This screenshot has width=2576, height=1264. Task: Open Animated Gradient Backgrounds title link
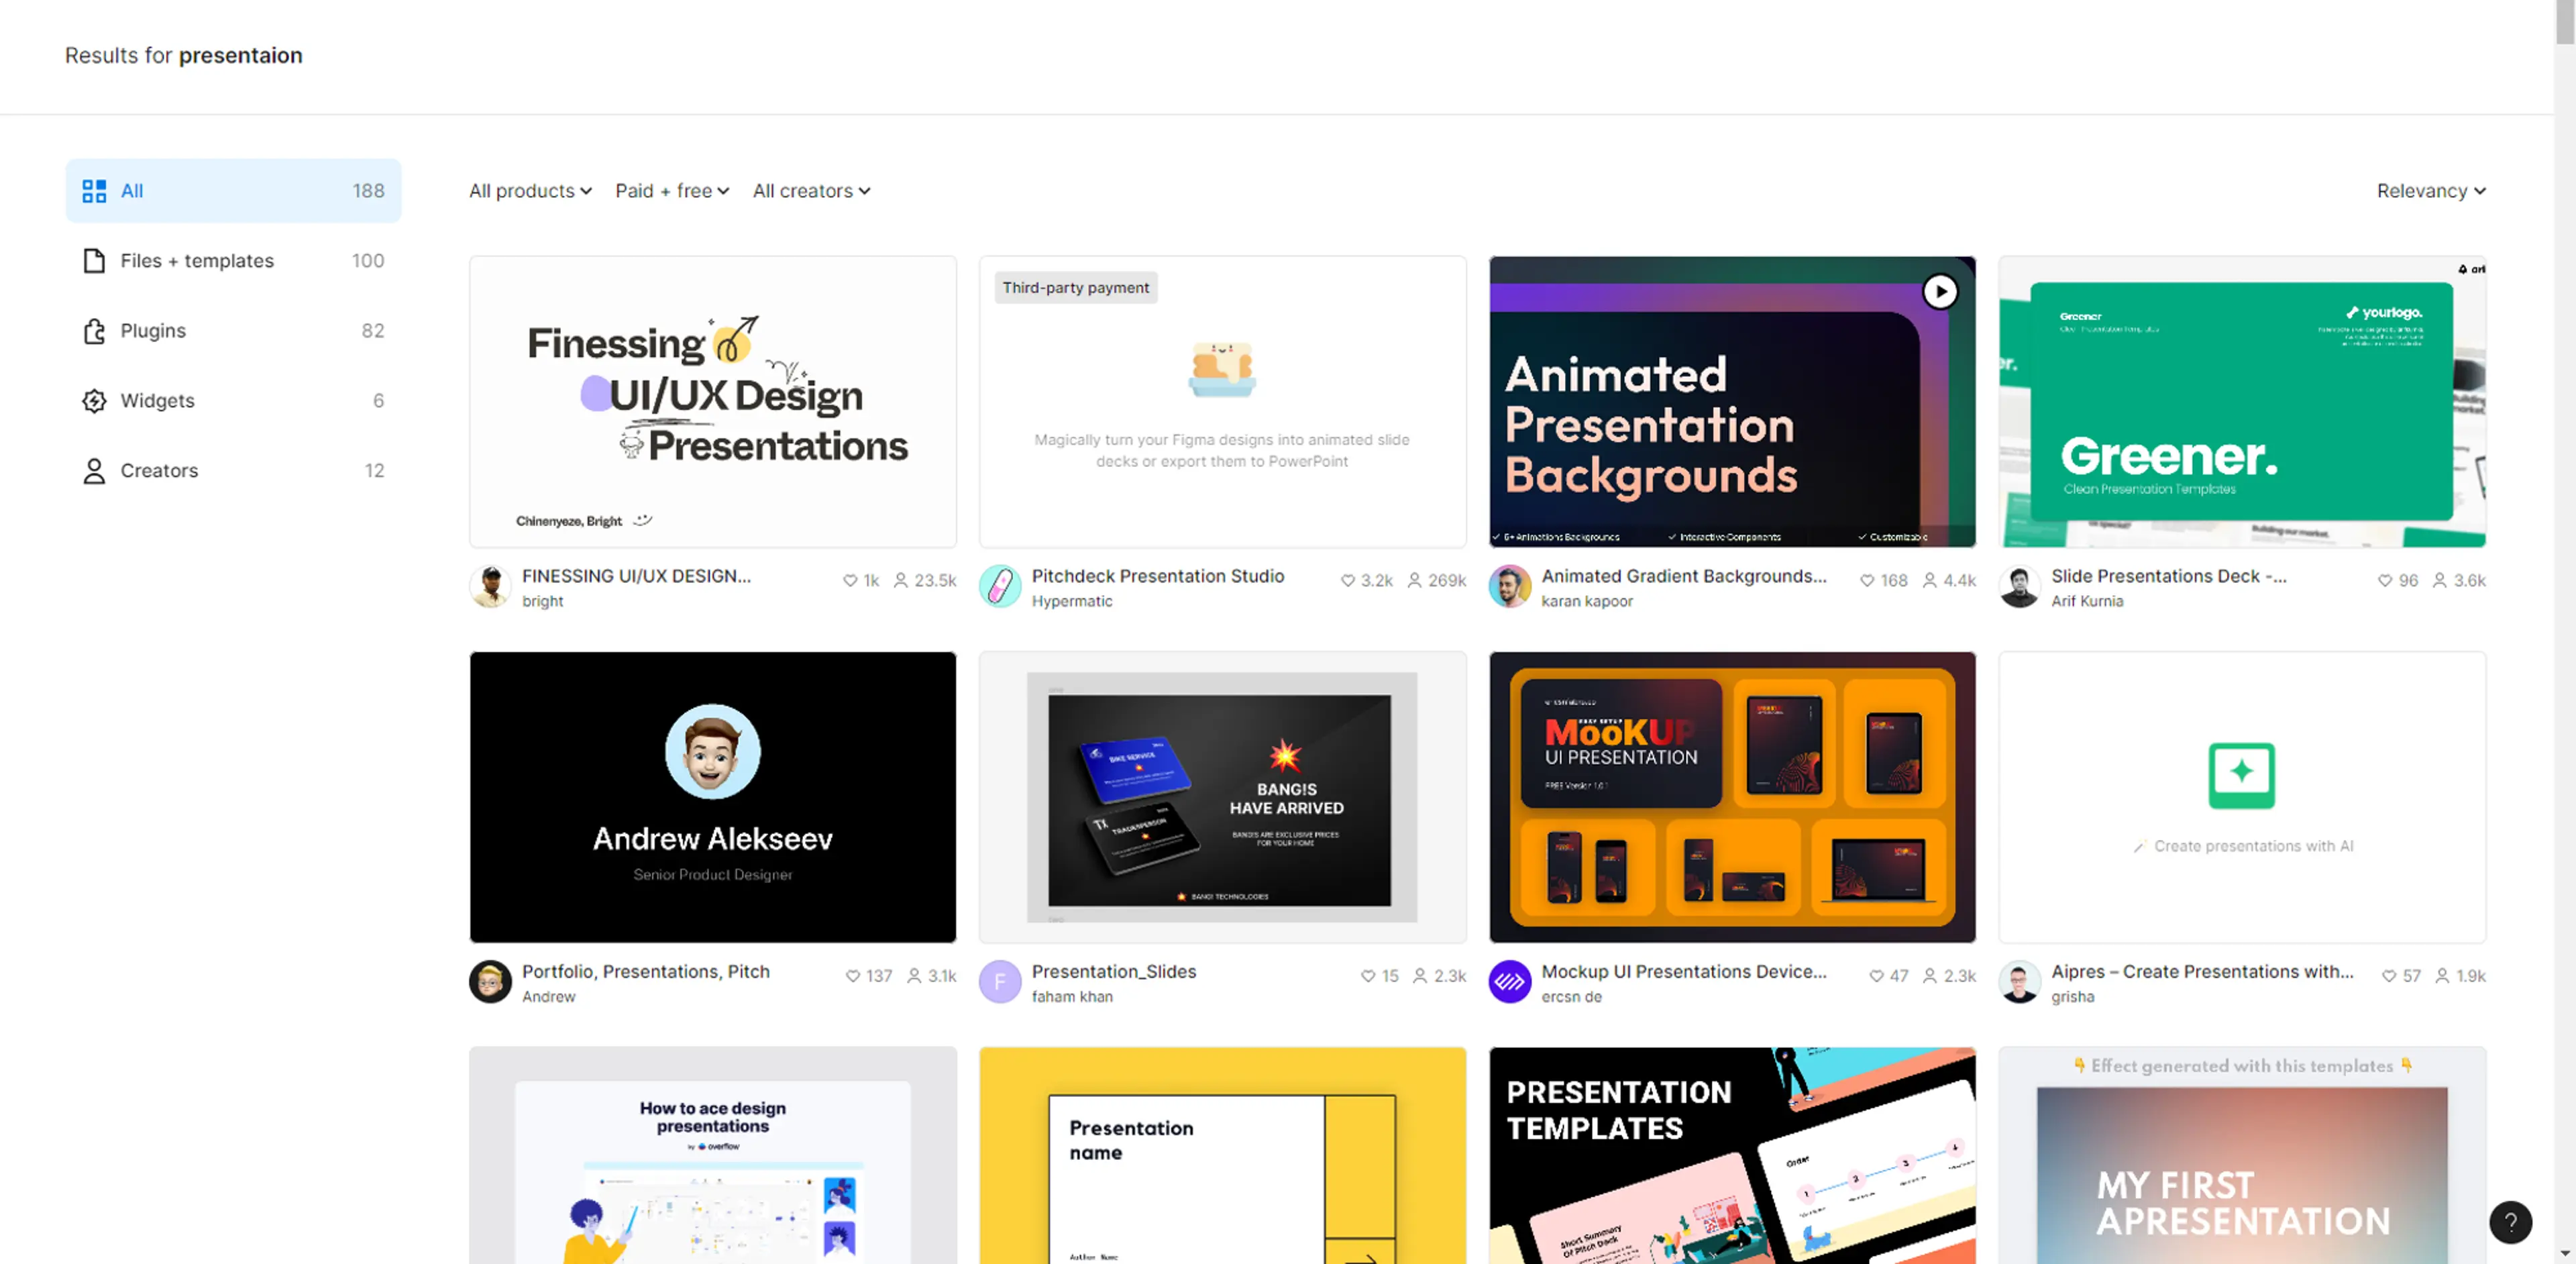1684,576
